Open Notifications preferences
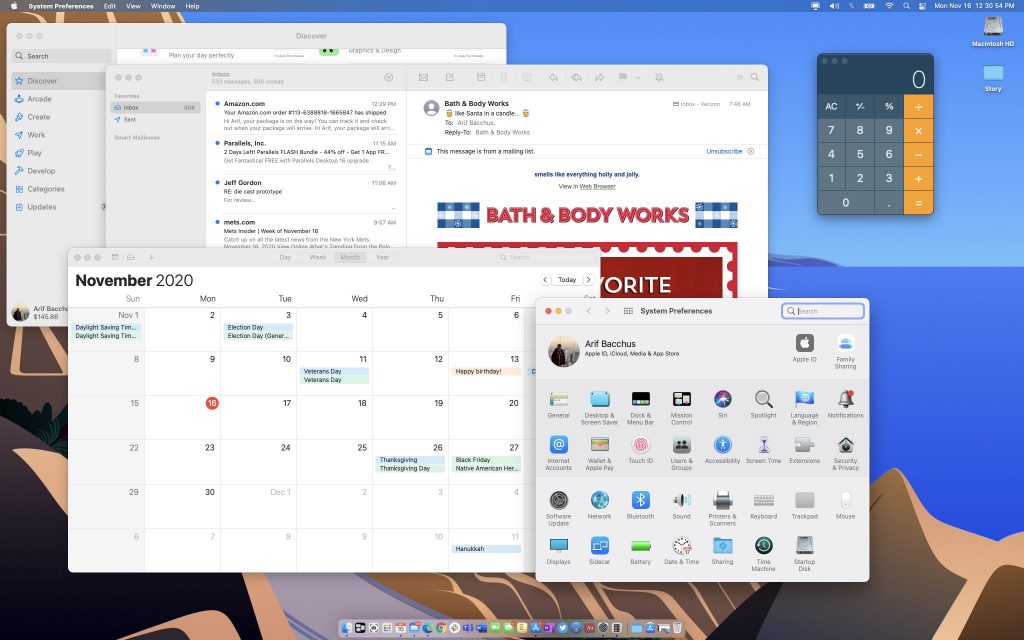 [x=845, y=404]
